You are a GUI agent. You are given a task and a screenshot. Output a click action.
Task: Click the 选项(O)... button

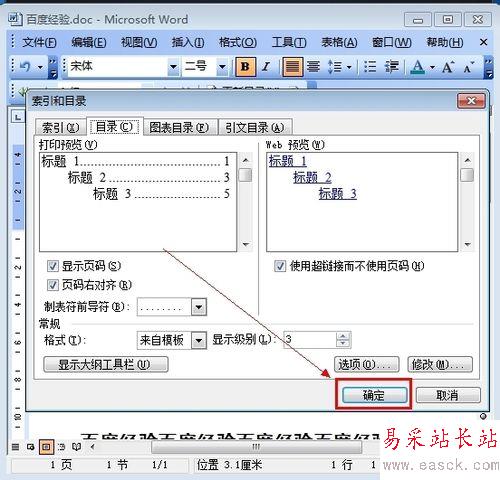point(366,365)
